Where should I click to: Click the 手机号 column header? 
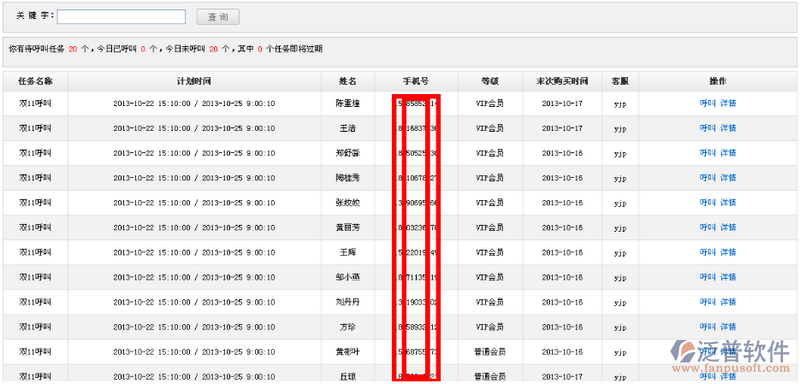click(416, 81)
